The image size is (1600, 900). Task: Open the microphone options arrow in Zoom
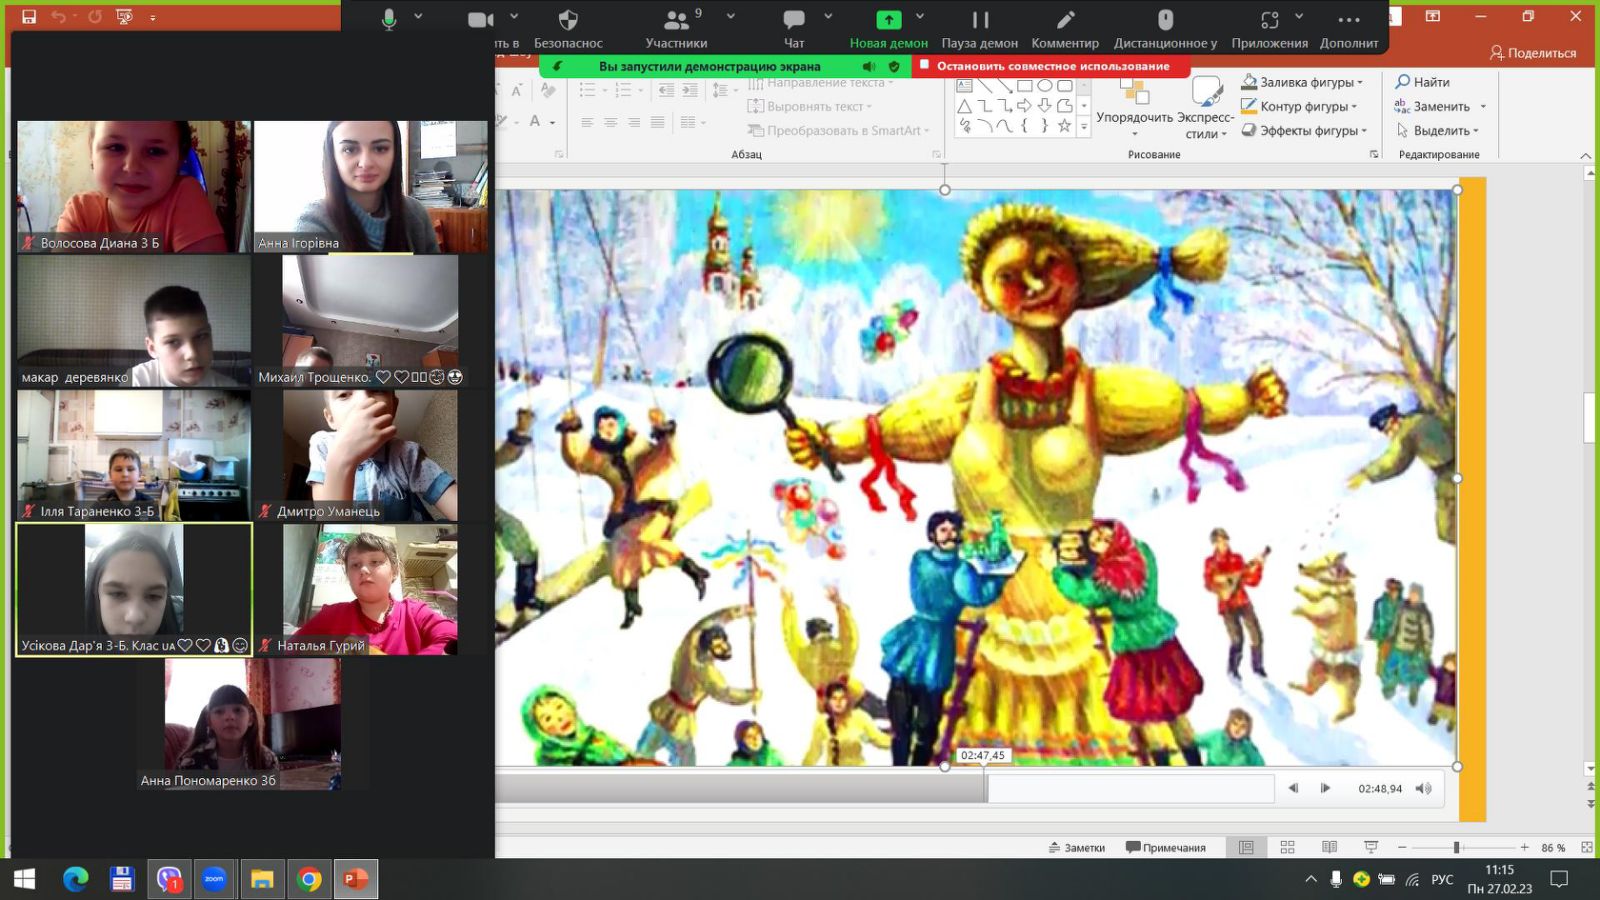(x=418, y=16)
